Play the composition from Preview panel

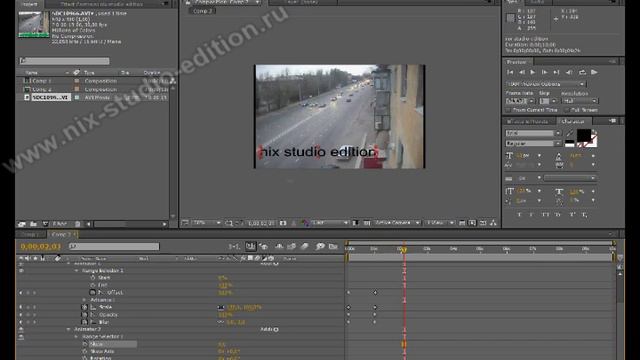coord(533,72)
